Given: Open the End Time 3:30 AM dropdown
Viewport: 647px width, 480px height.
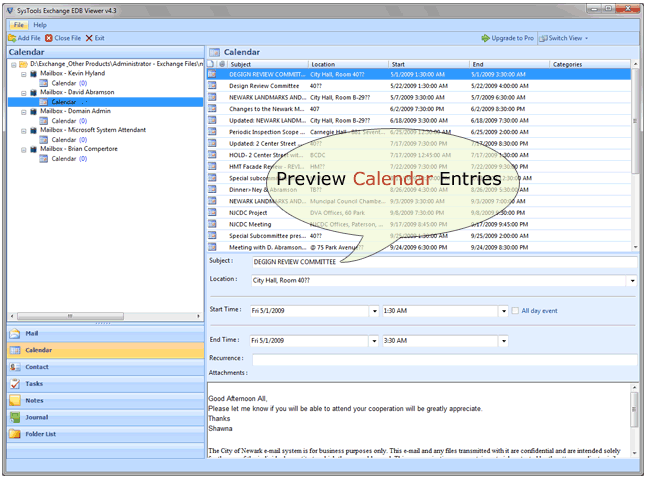Looking at the screenshot, I should coord(503,341).
